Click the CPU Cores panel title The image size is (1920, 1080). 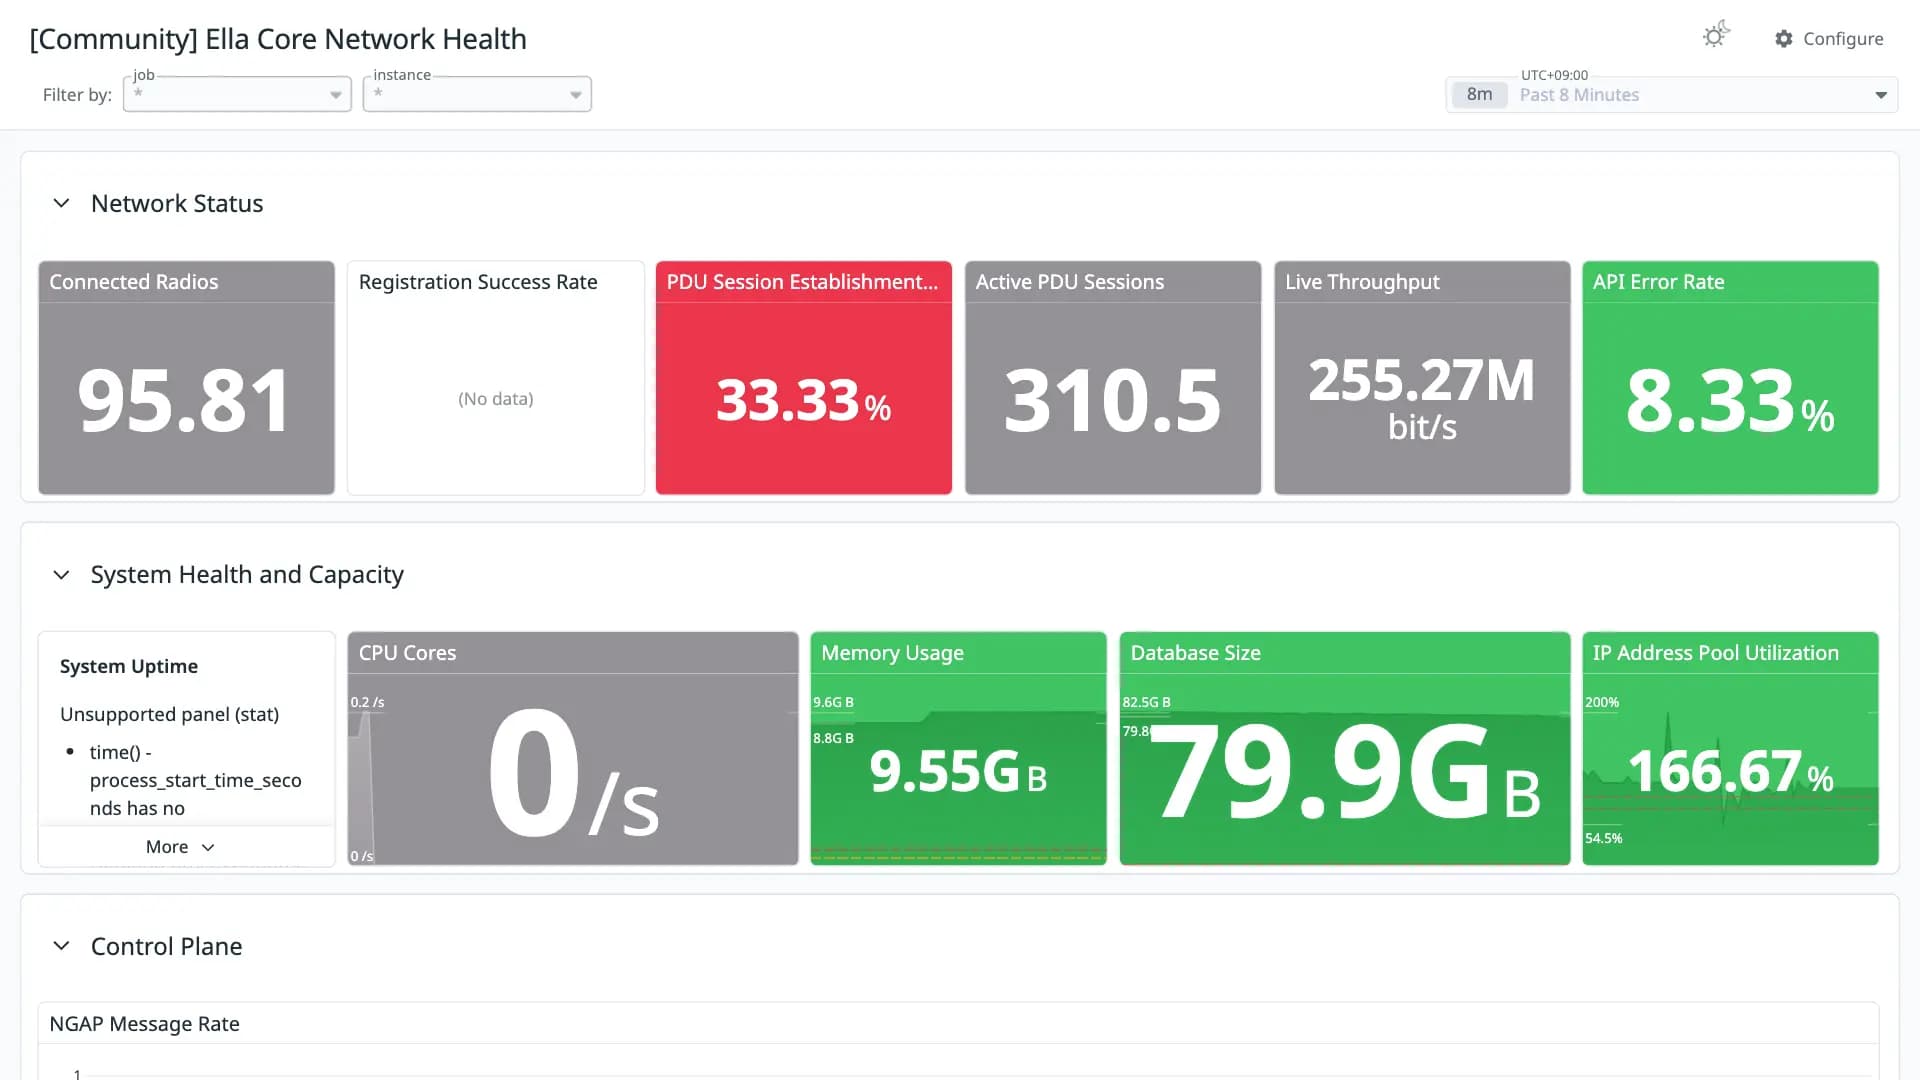pyautogui.click(x=407, y=653)
